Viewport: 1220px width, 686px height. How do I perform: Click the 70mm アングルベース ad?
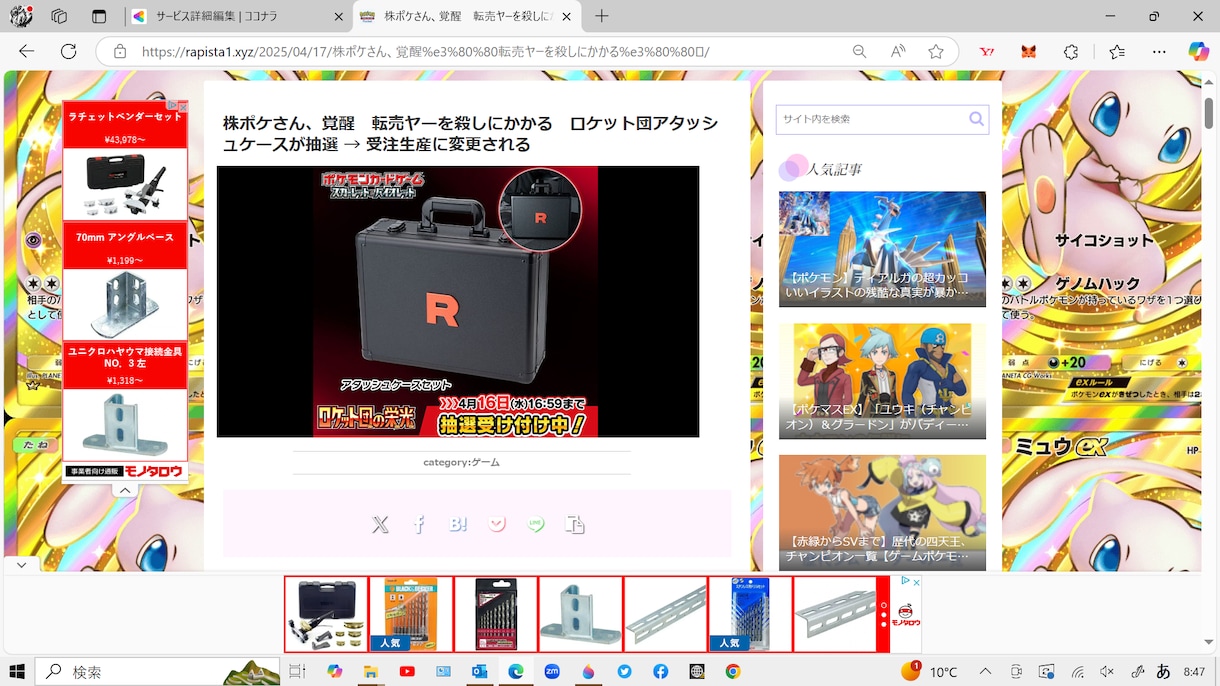125,281
